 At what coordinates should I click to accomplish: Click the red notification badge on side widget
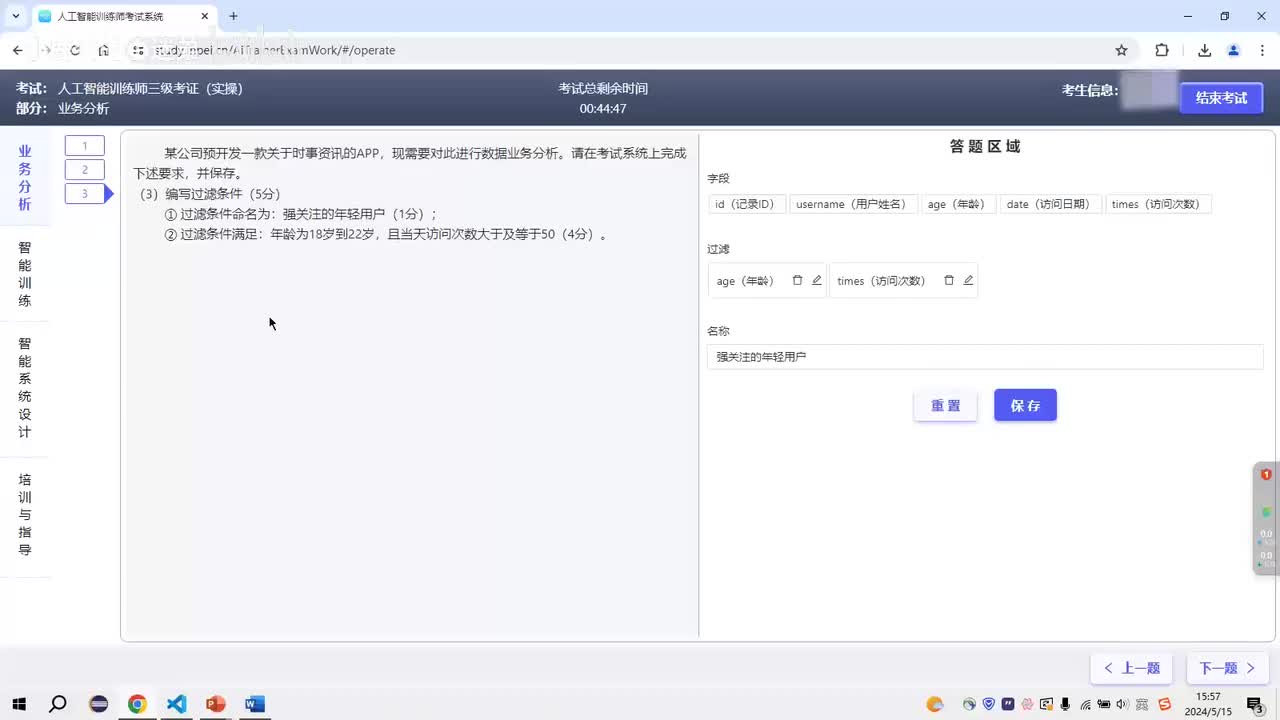coord(1266,474)
